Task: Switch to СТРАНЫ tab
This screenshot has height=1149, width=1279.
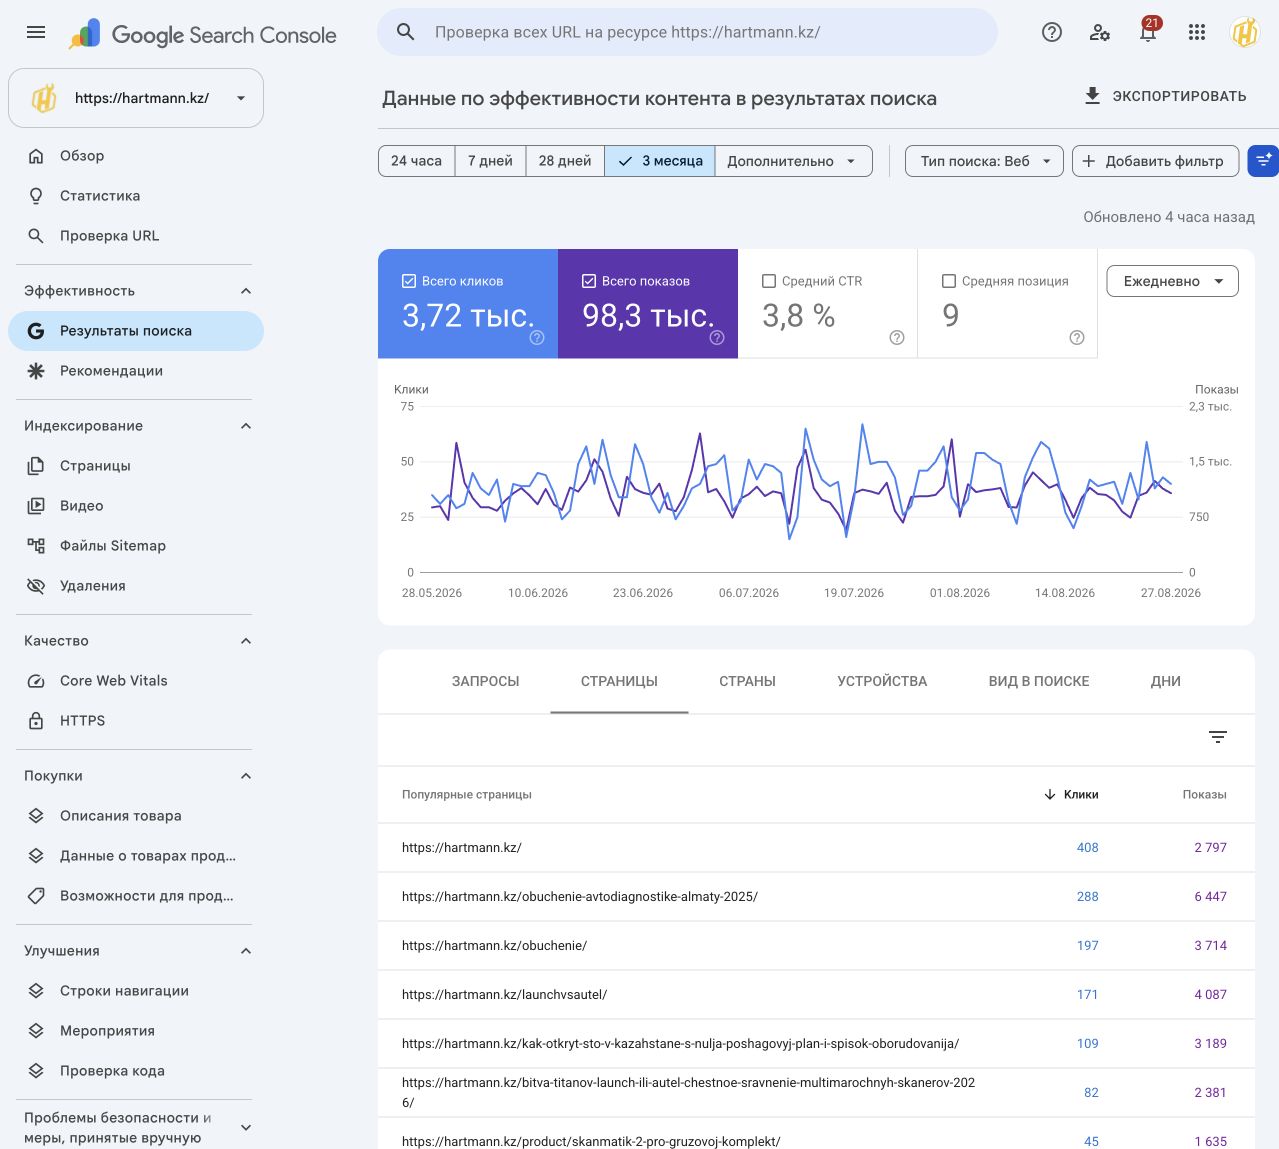Action: click(748, 681)
